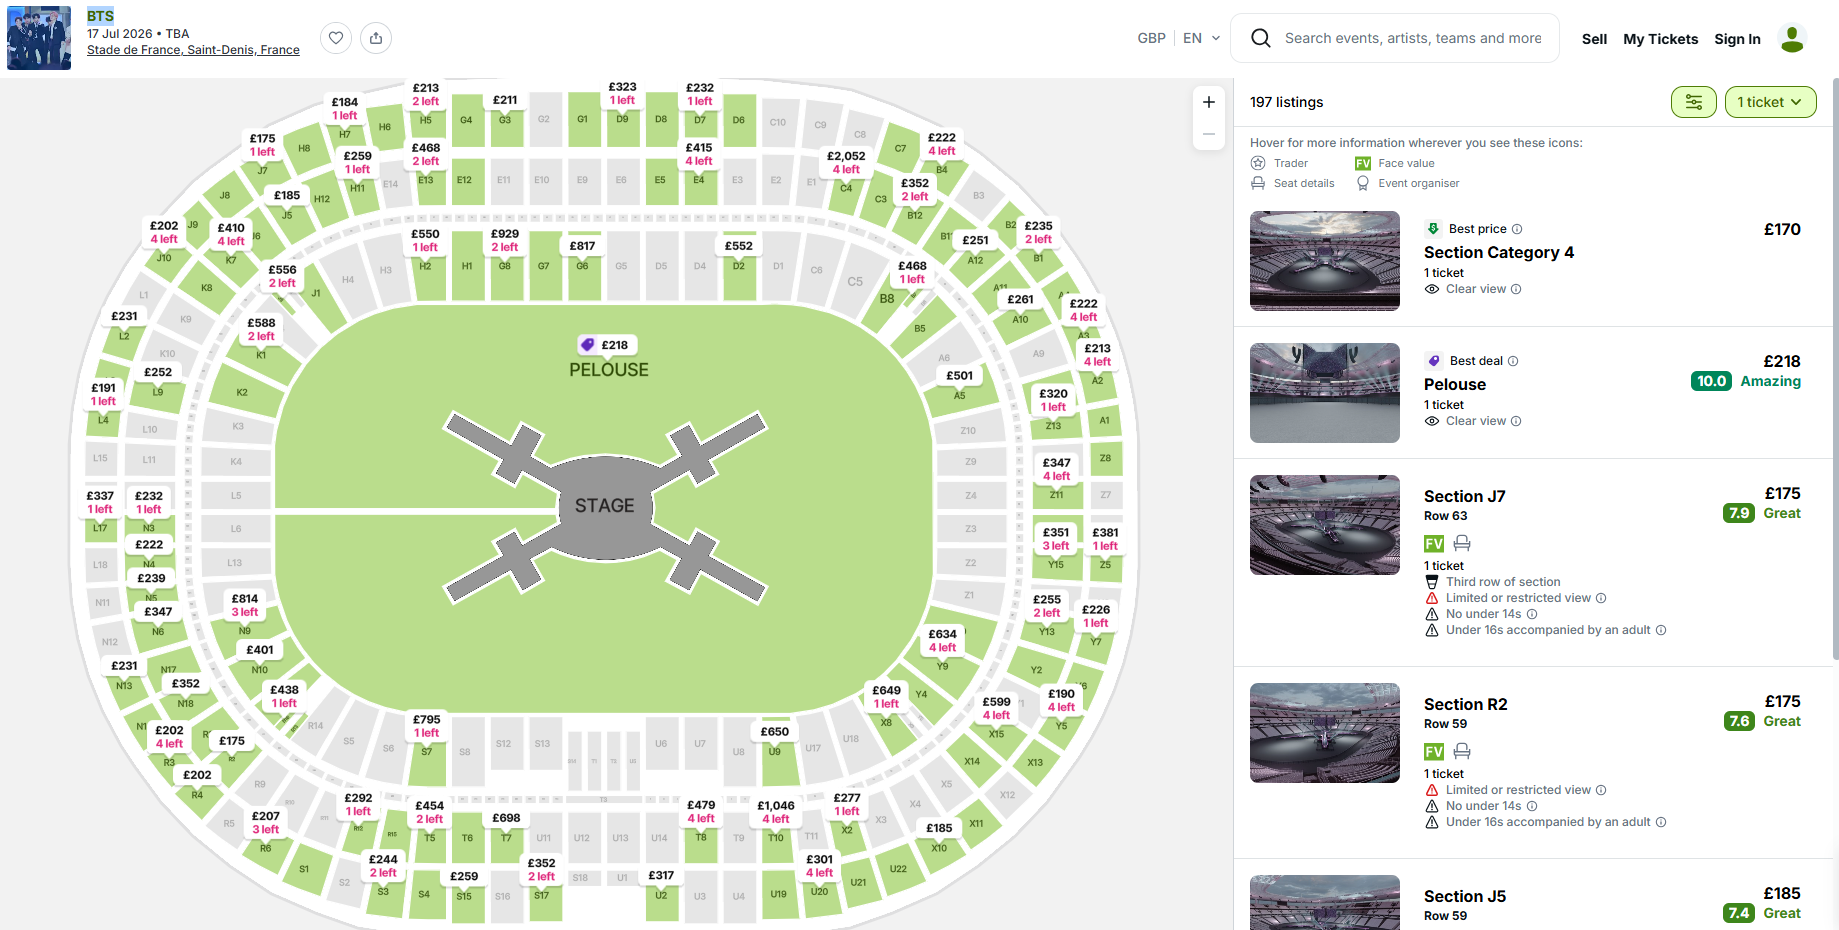The height and width of the screenshot is (930, 1839).
Task: Click the share event icon
Action: 376,38
